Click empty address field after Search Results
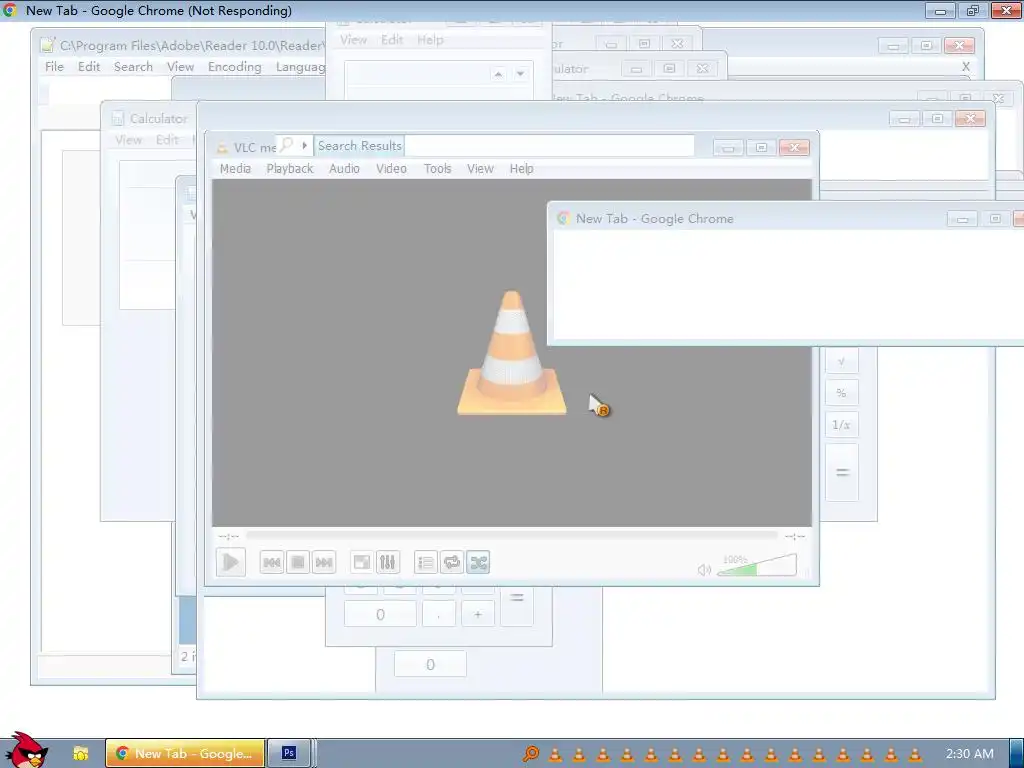1024x768 pixels. (549, 146)
